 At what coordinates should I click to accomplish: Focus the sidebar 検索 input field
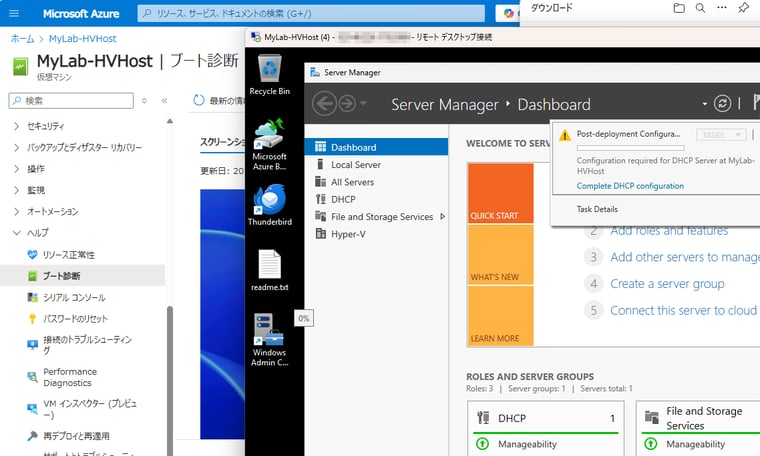pos(71,100)
